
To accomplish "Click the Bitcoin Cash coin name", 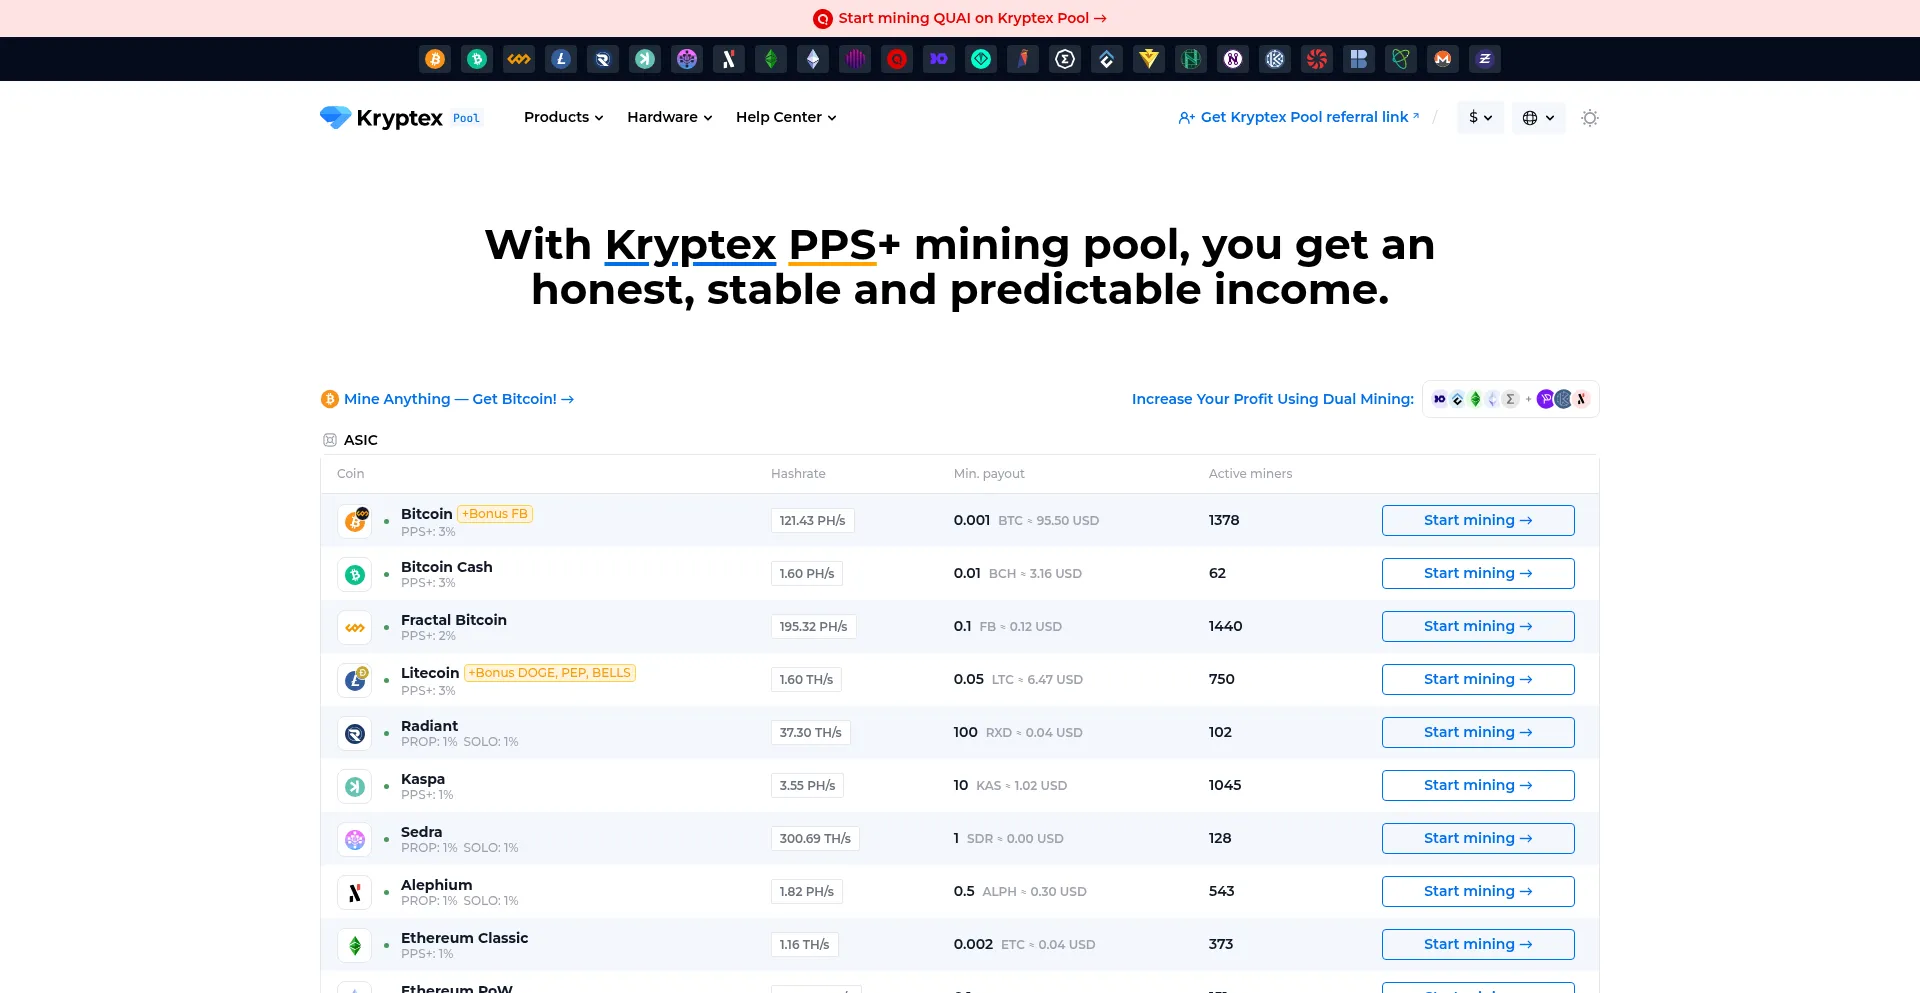I will pos(447,567).
